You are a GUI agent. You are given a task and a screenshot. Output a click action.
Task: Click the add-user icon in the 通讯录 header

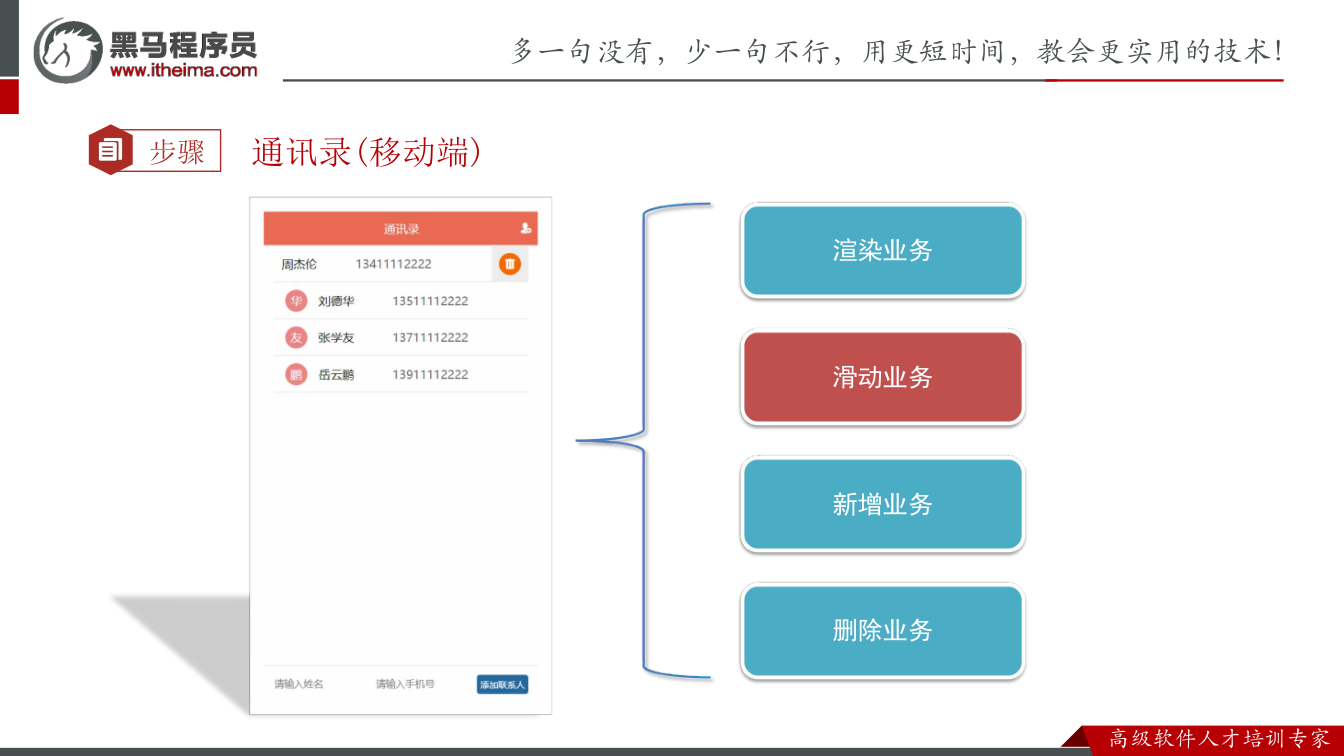526,228
